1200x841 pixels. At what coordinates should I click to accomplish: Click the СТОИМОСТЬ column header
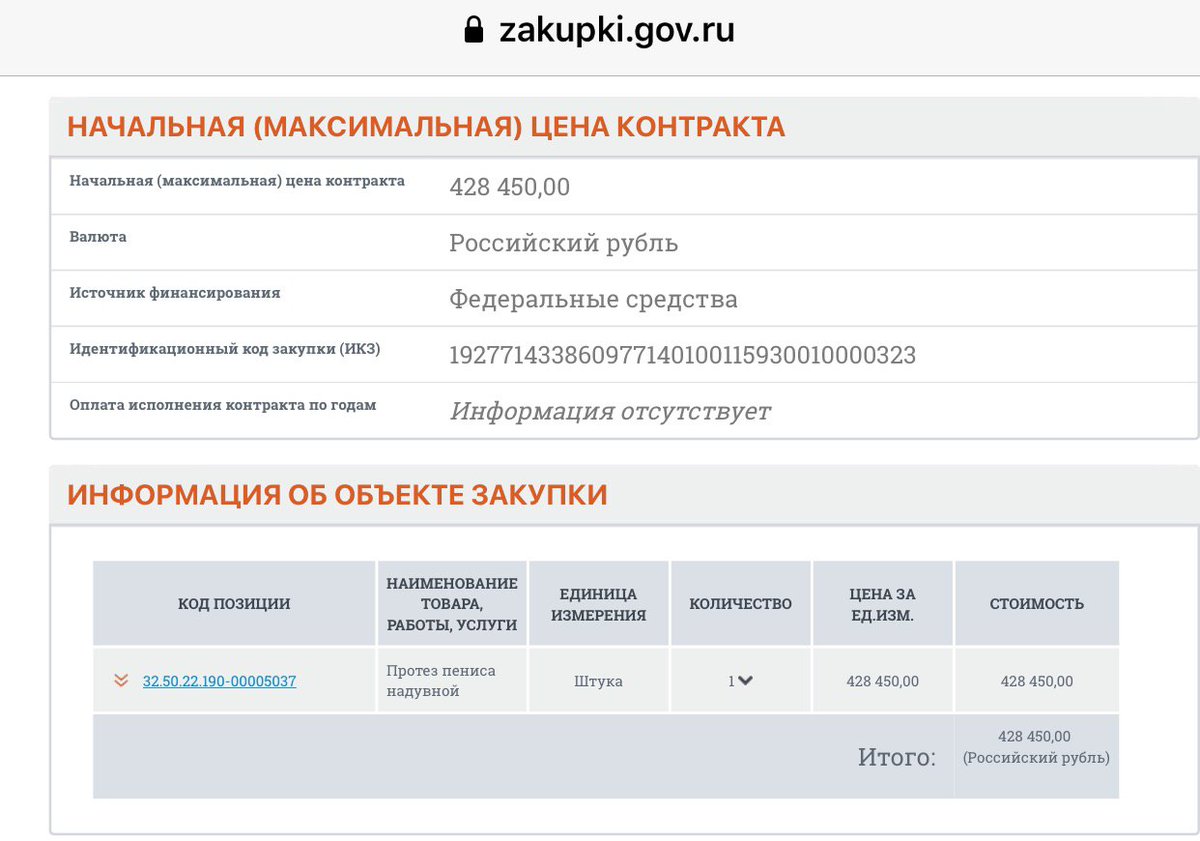point(1037,604)
